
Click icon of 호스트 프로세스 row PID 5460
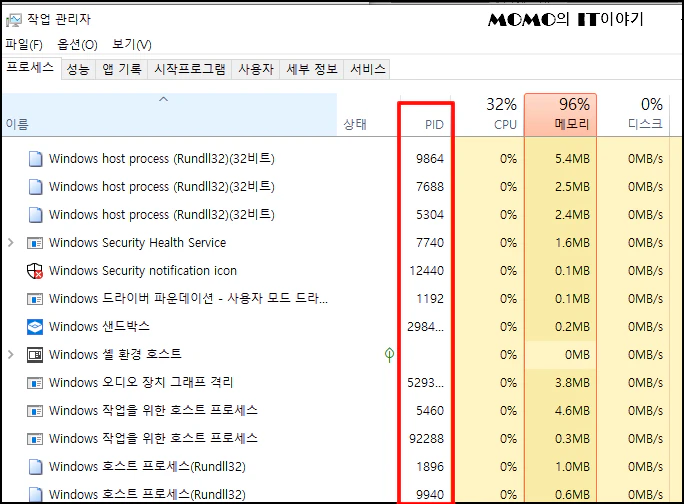[x=35, y=411]
